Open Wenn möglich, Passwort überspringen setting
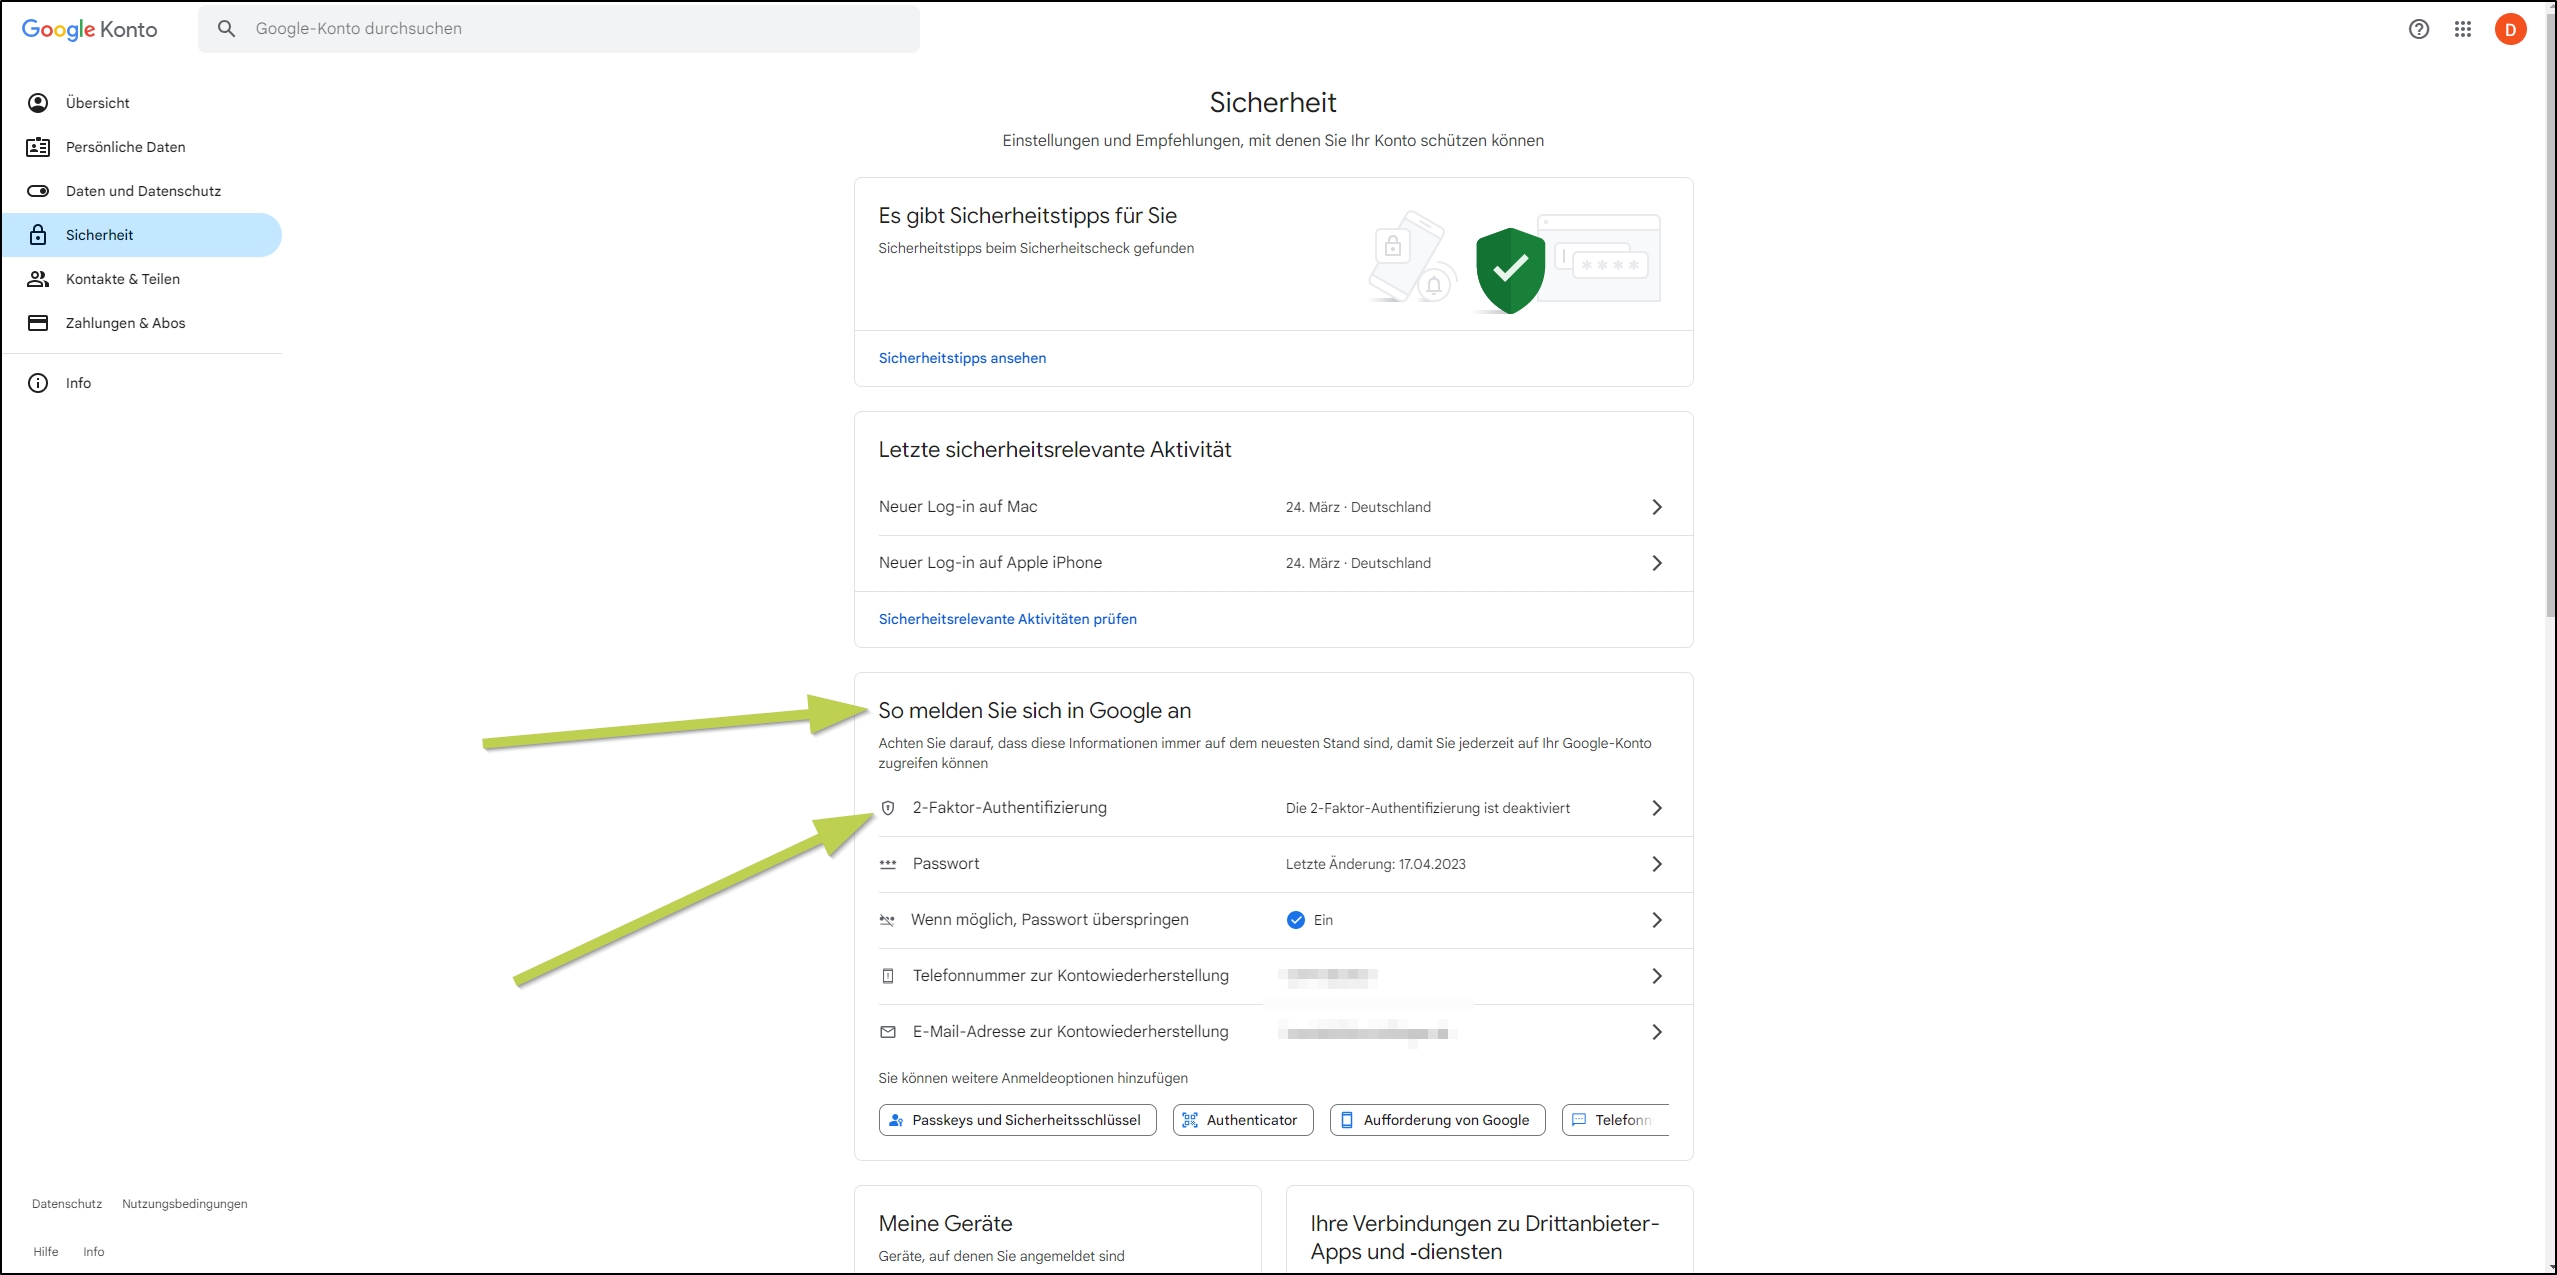Viewport: 2557px width, 1275px height. (1049, 920)
